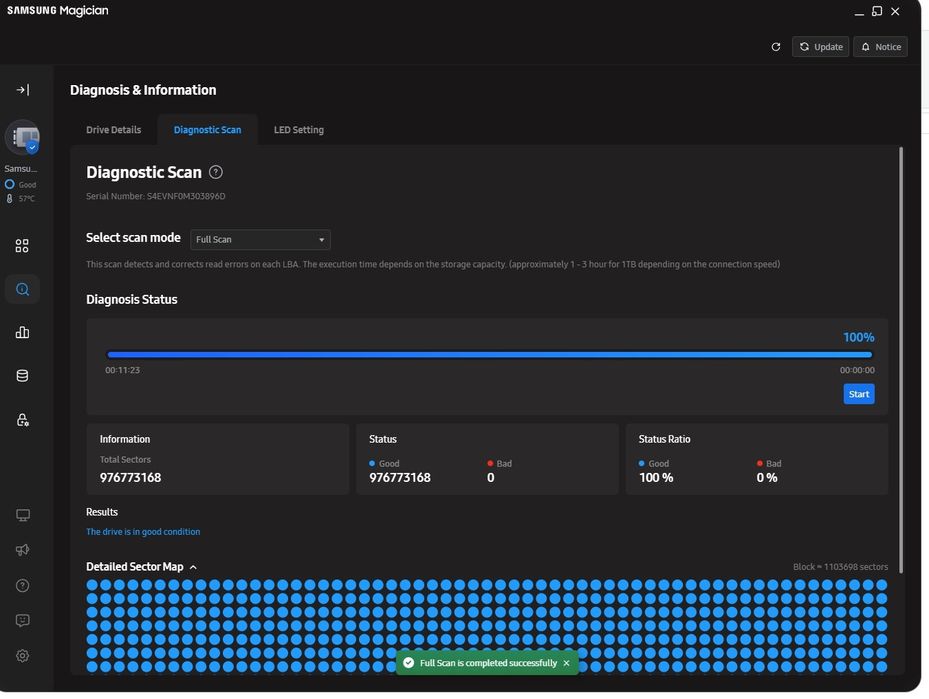Click the Diagnosis & Information heading
Screen dimensions: 929x699
pyautogui.click(x=143, y=90)
